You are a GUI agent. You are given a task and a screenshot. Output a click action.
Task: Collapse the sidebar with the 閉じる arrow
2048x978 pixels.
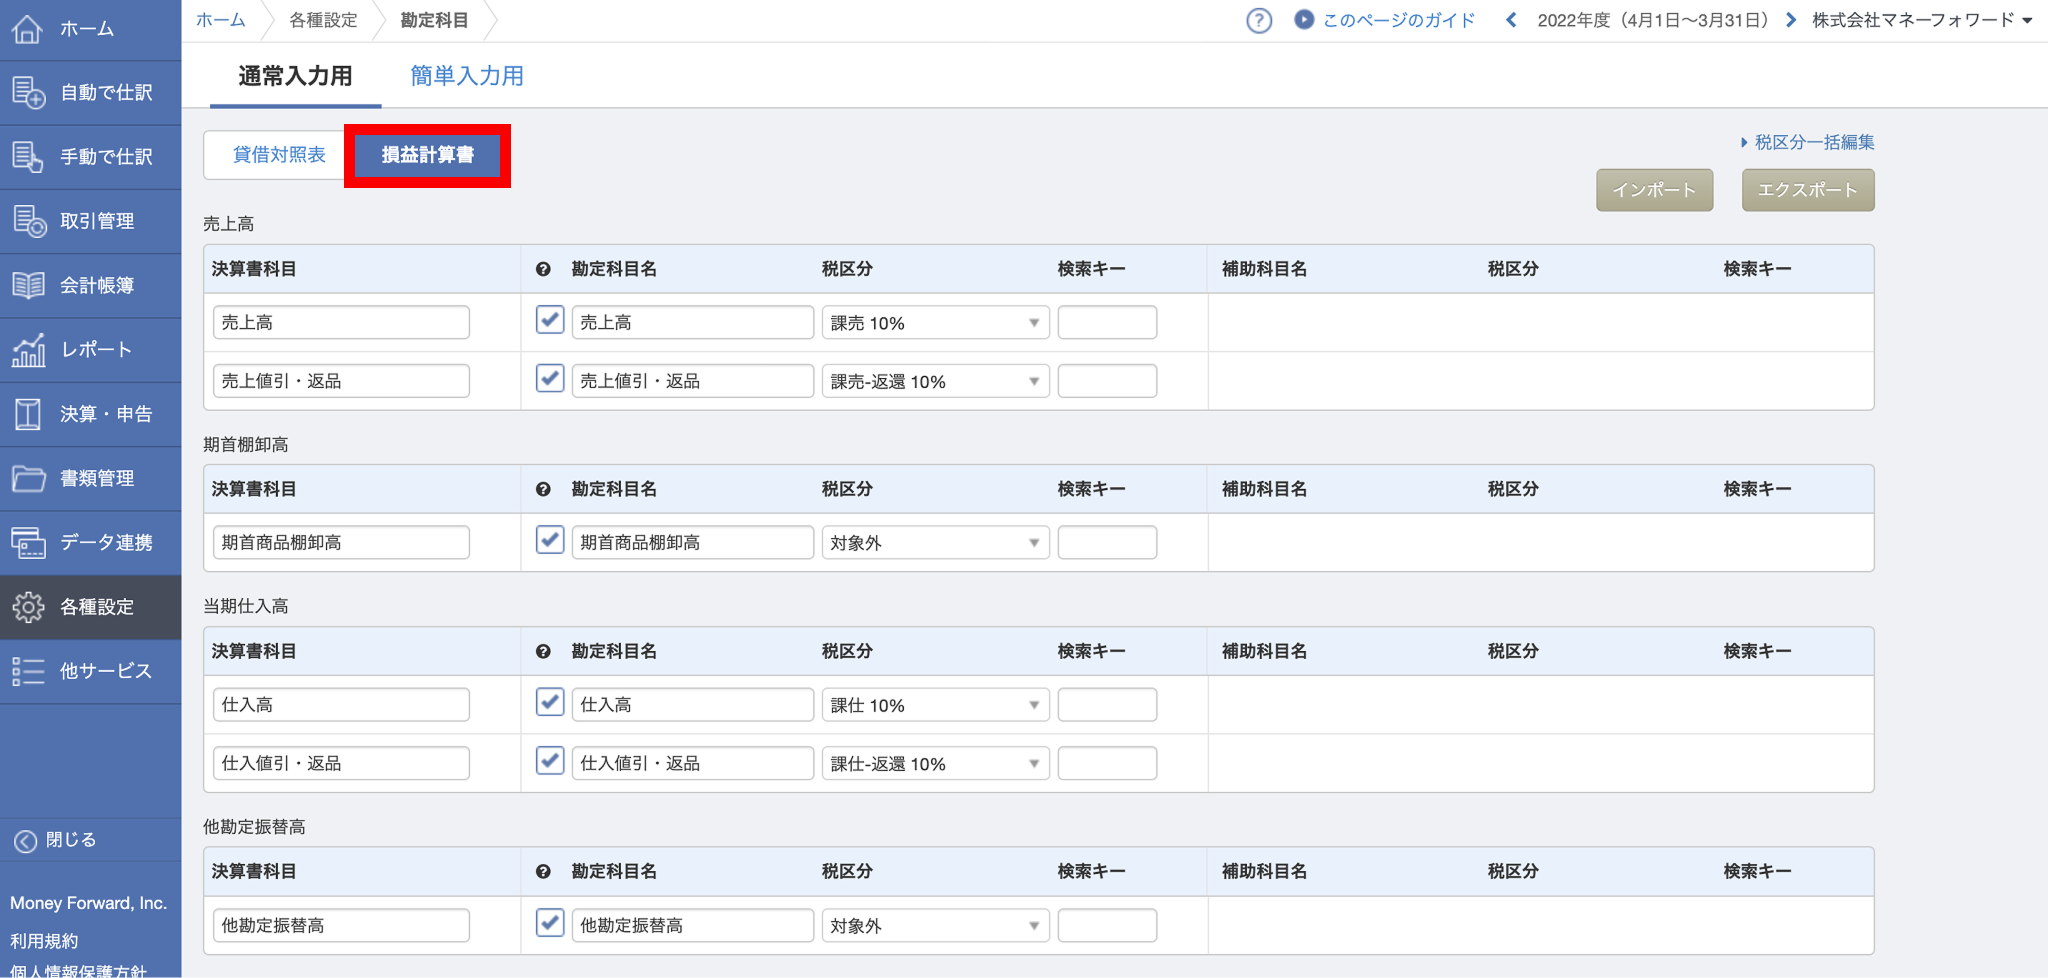[26, 841]
